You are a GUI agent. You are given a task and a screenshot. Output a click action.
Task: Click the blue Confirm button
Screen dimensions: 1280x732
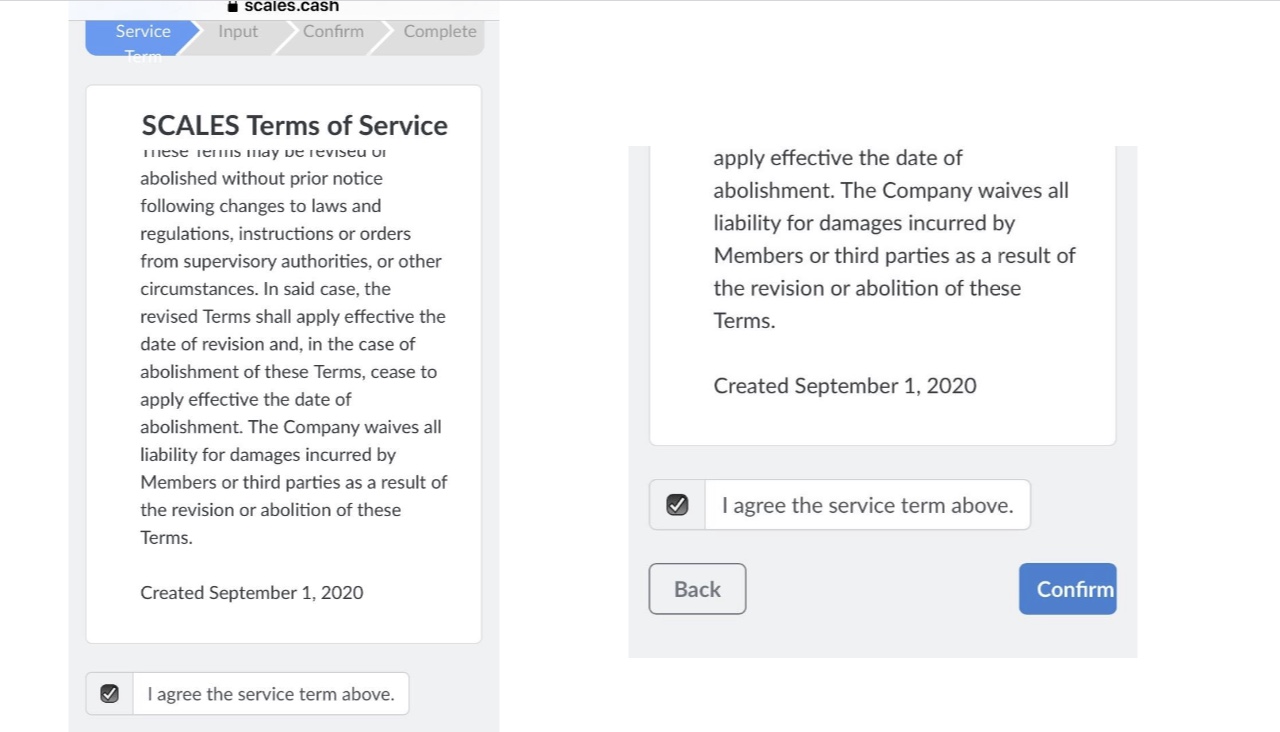pos(1067,589)
